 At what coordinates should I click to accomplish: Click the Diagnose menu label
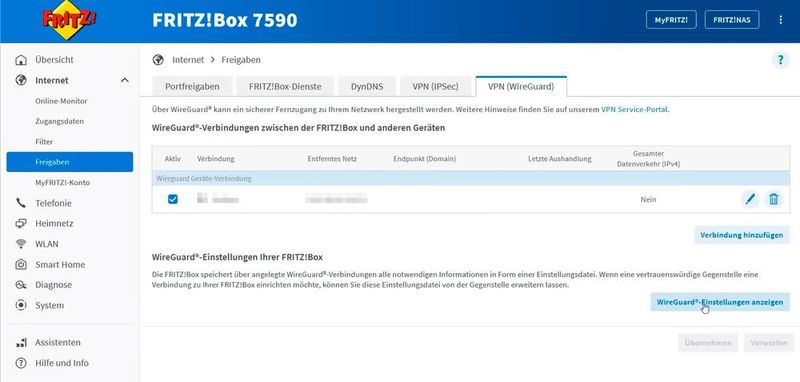53,285
